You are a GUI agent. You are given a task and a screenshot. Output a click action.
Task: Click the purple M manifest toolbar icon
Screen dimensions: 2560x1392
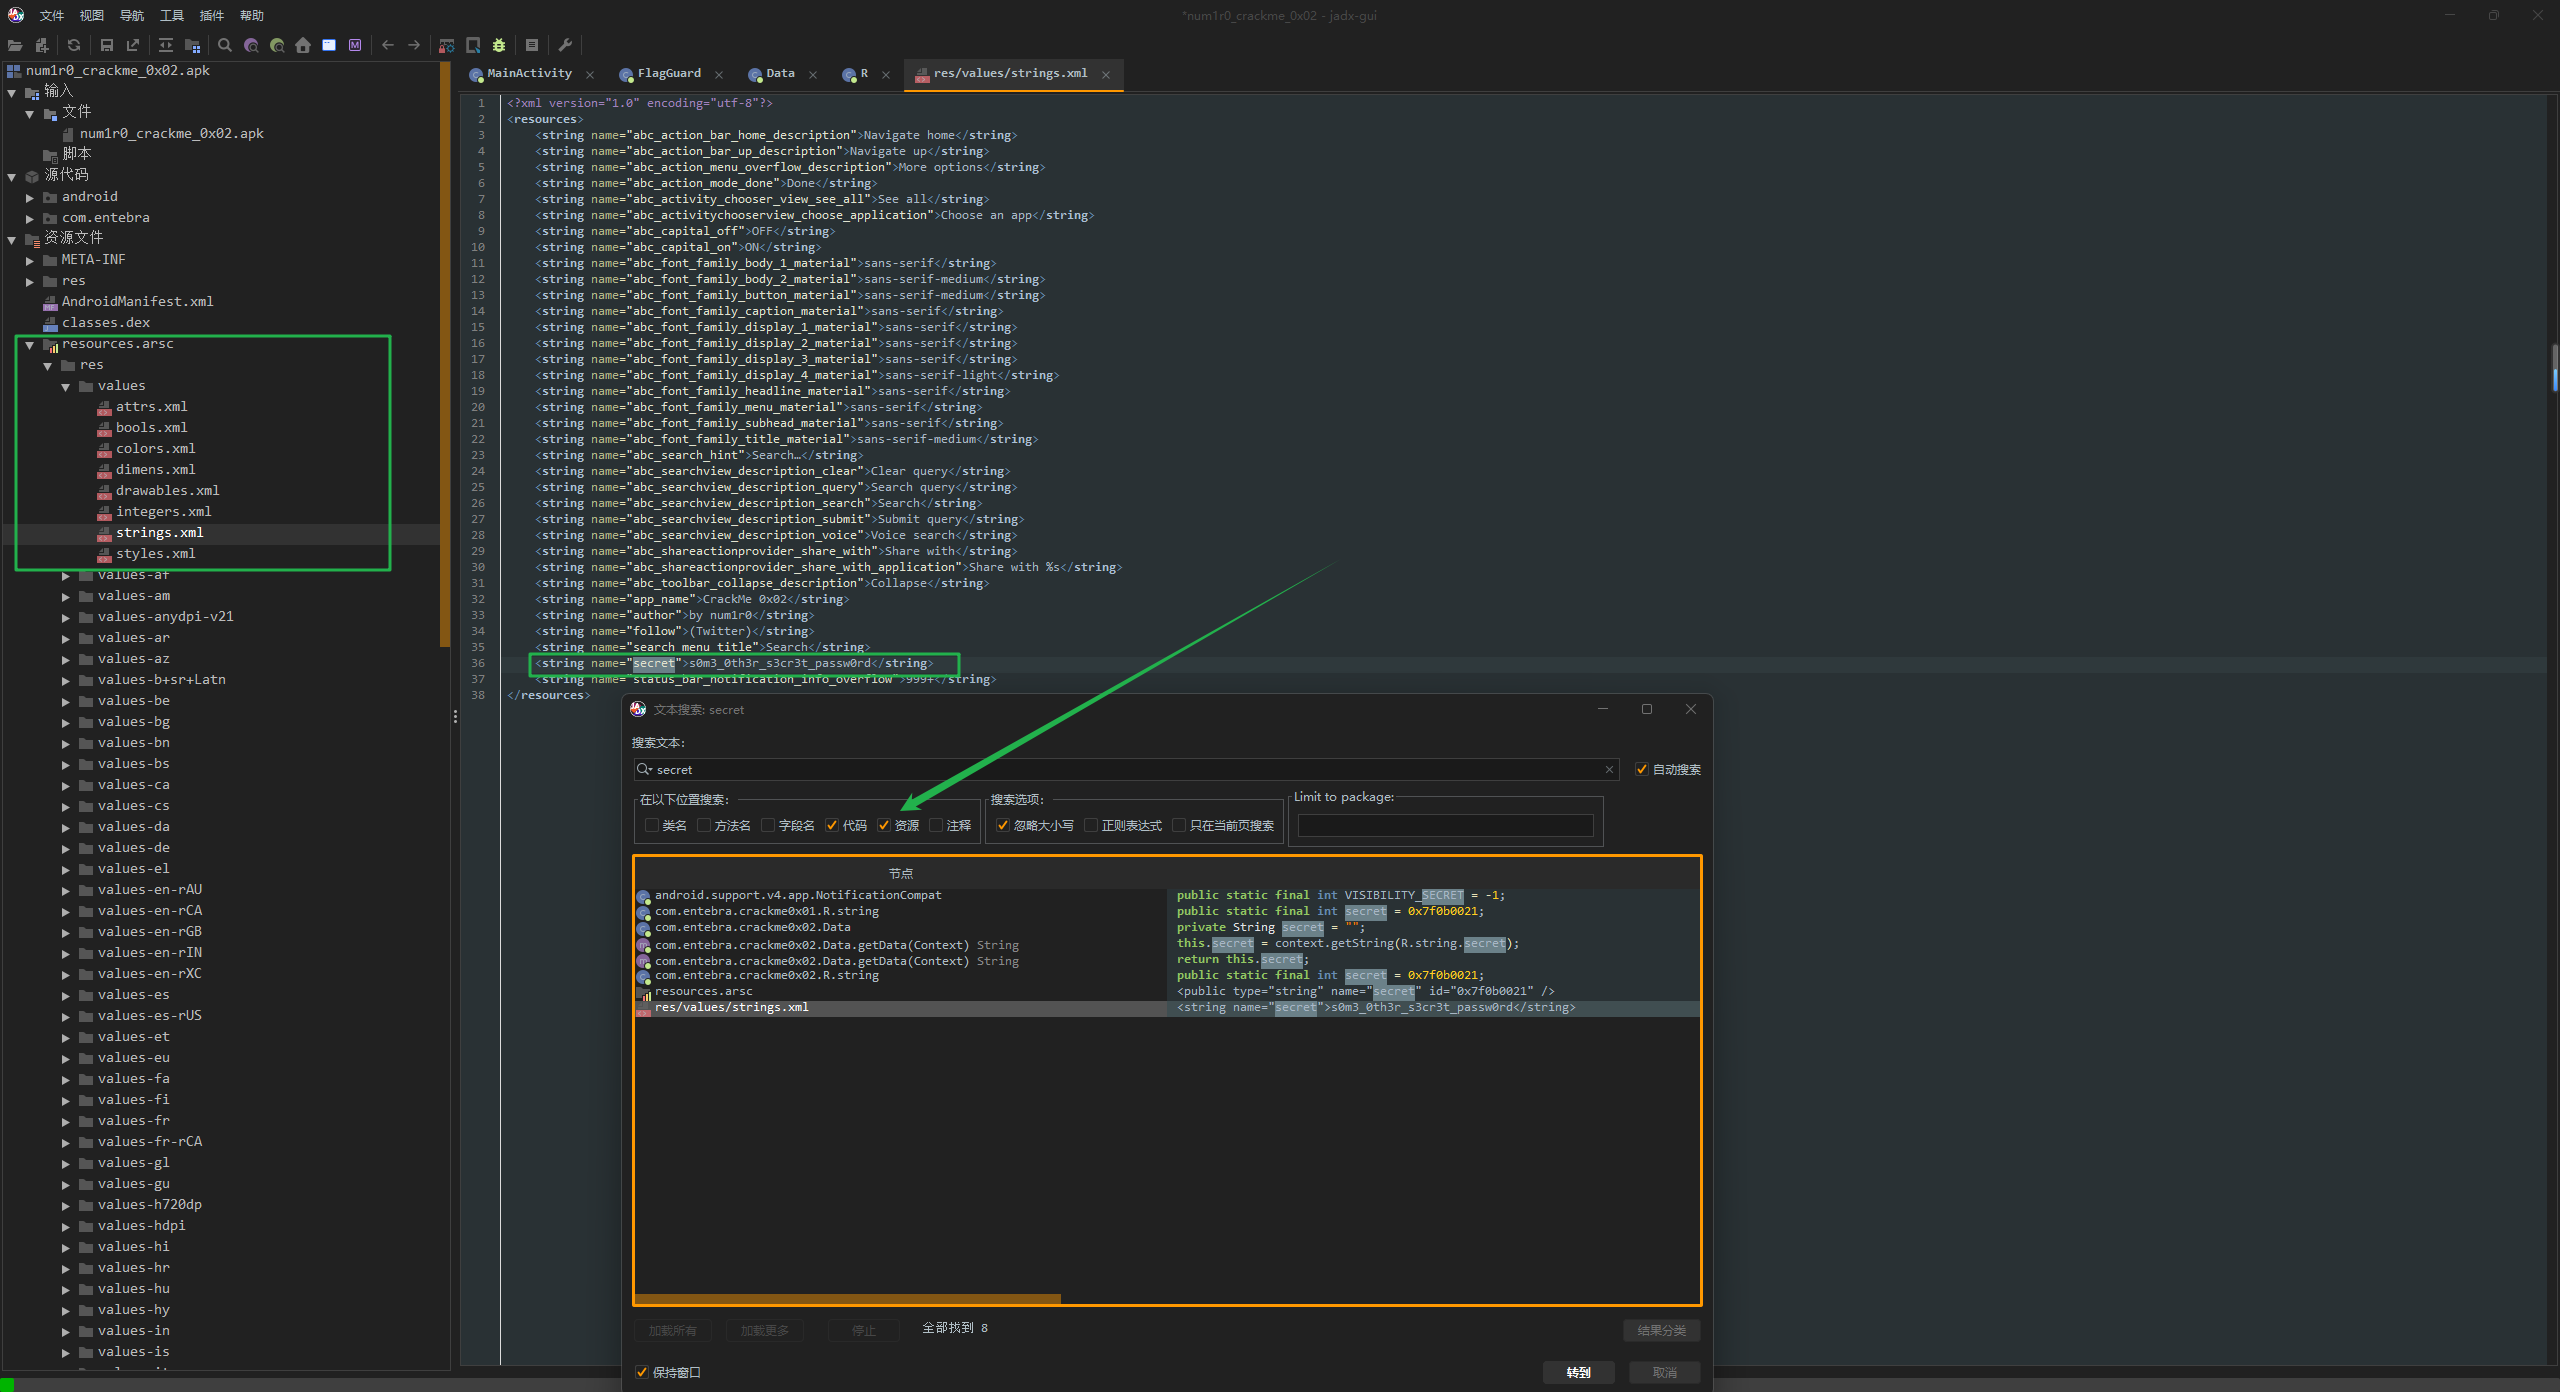tap(355, 45)
